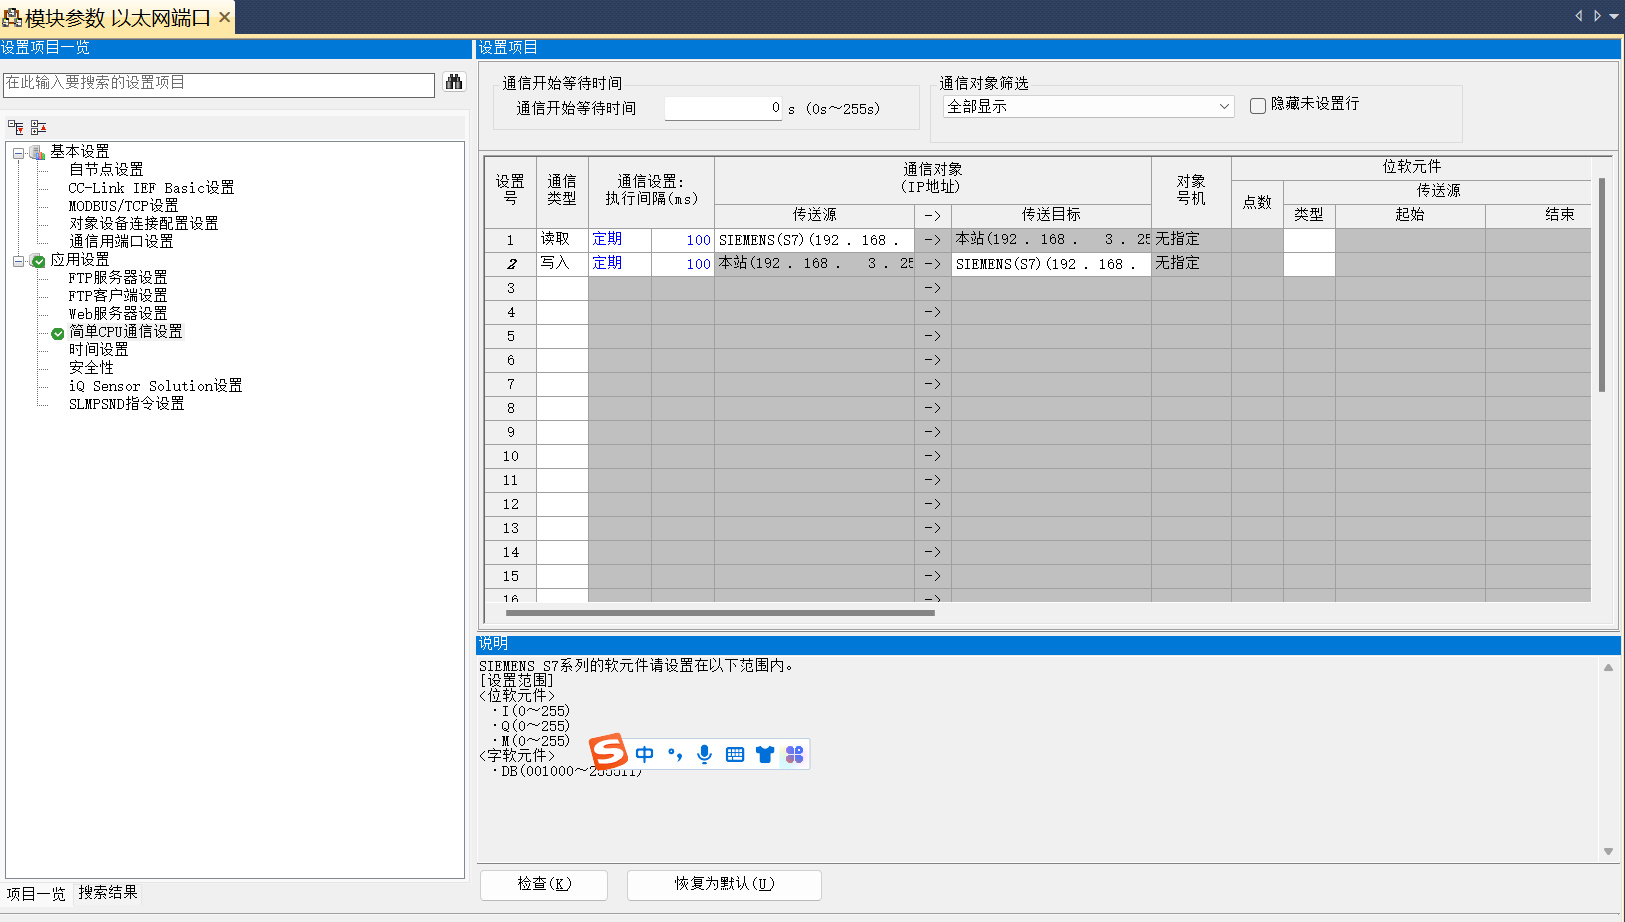
Task: Click the table's horizontal scrollbar
Action: click(720, 613)
